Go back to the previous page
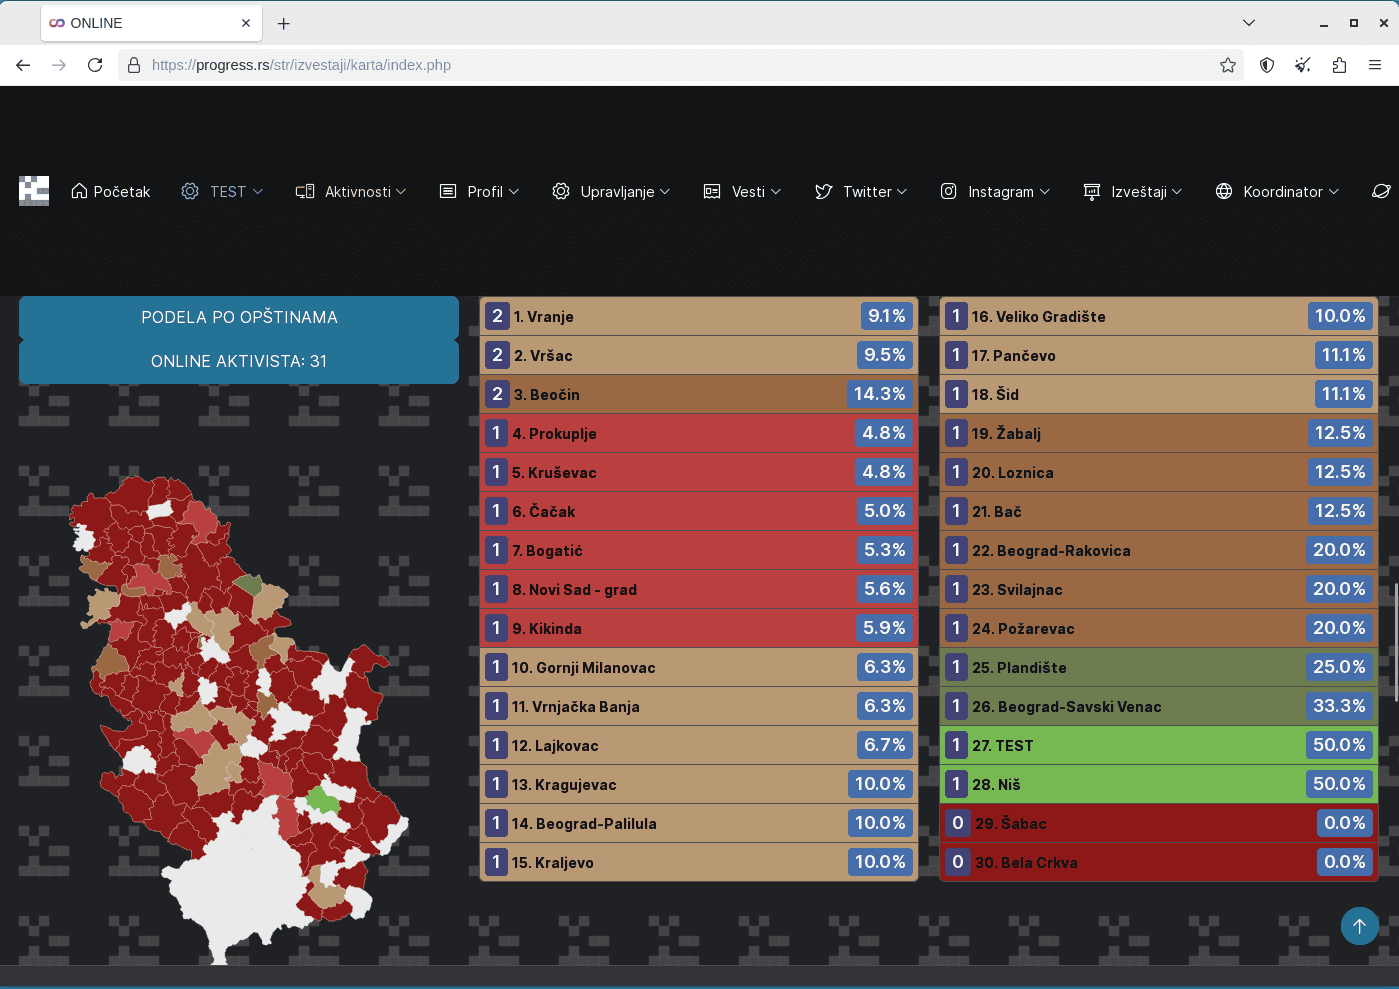The height and width of the screenshot is (989, 1399). 23,65
